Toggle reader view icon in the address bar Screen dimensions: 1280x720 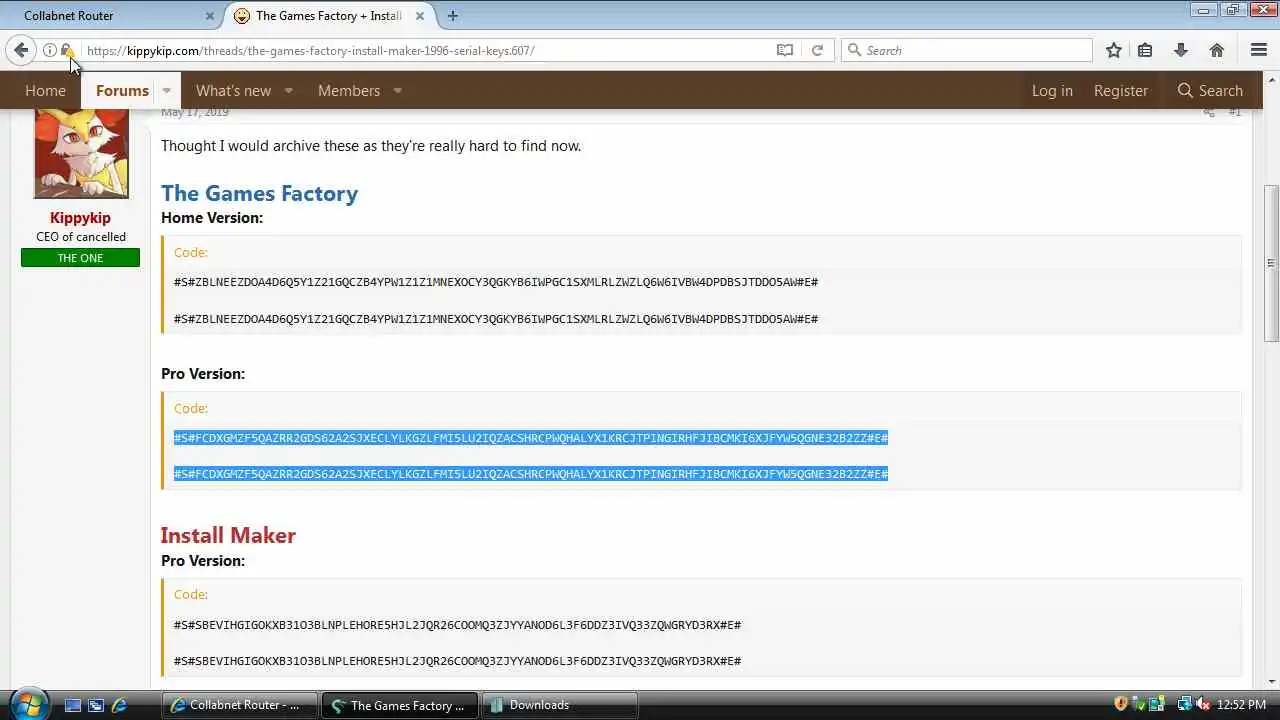[785, 50]
